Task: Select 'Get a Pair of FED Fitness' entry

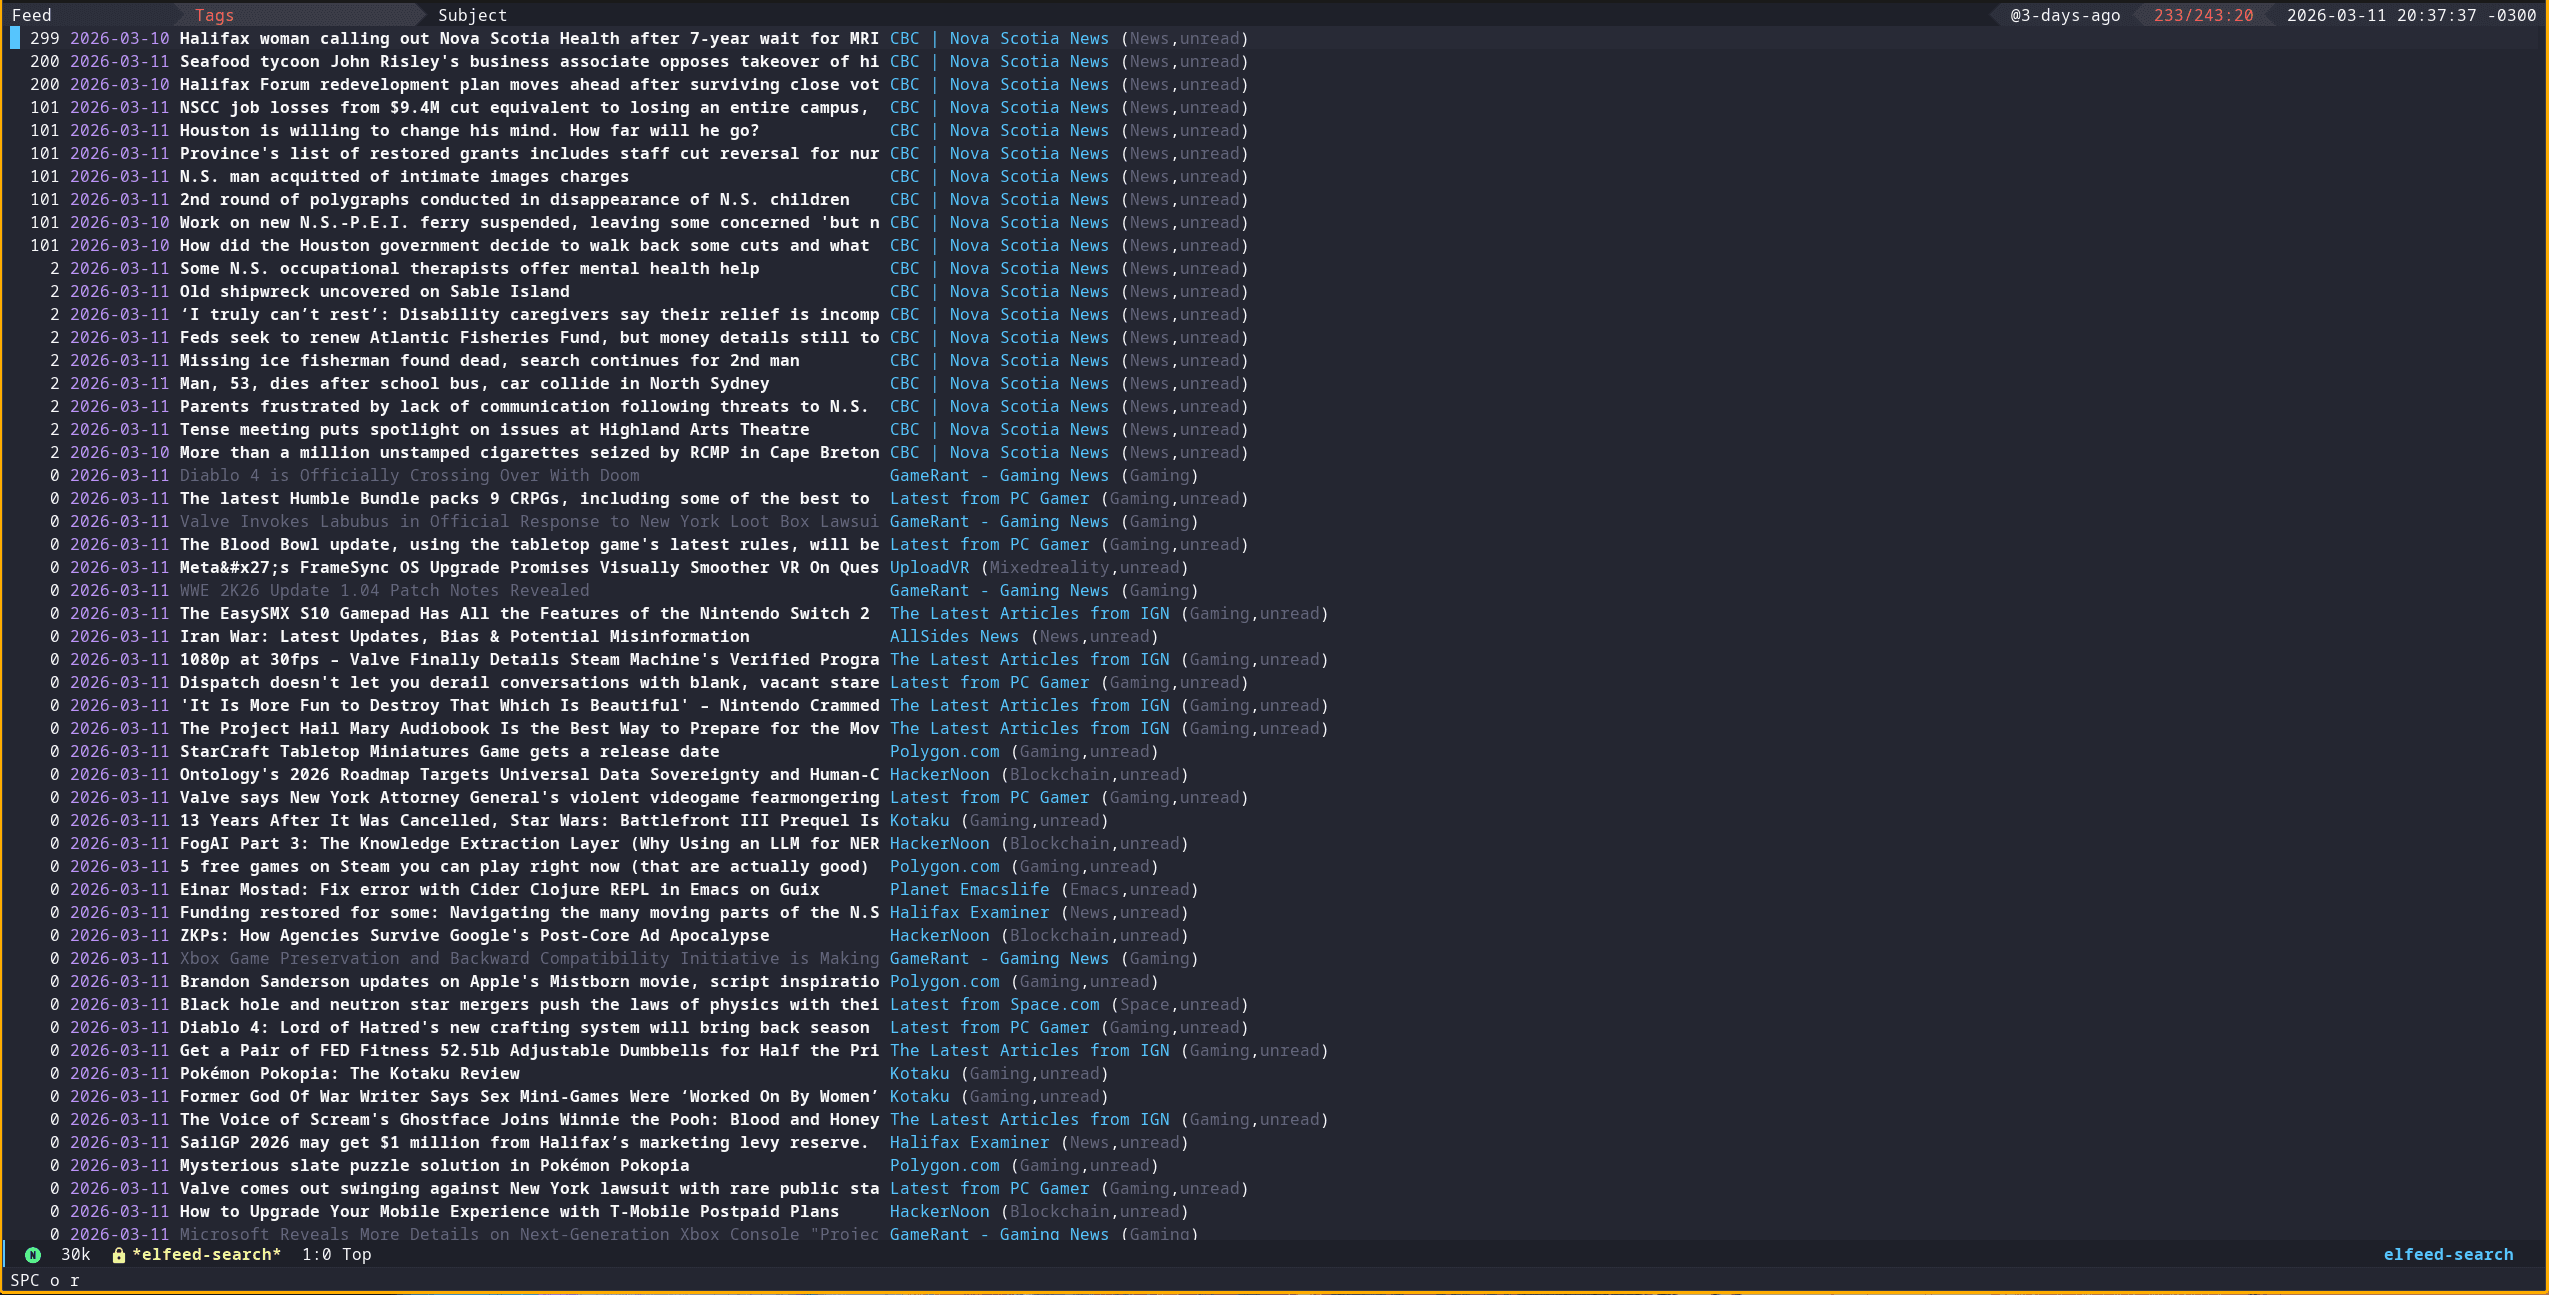Action: (x=529, y=1050)
